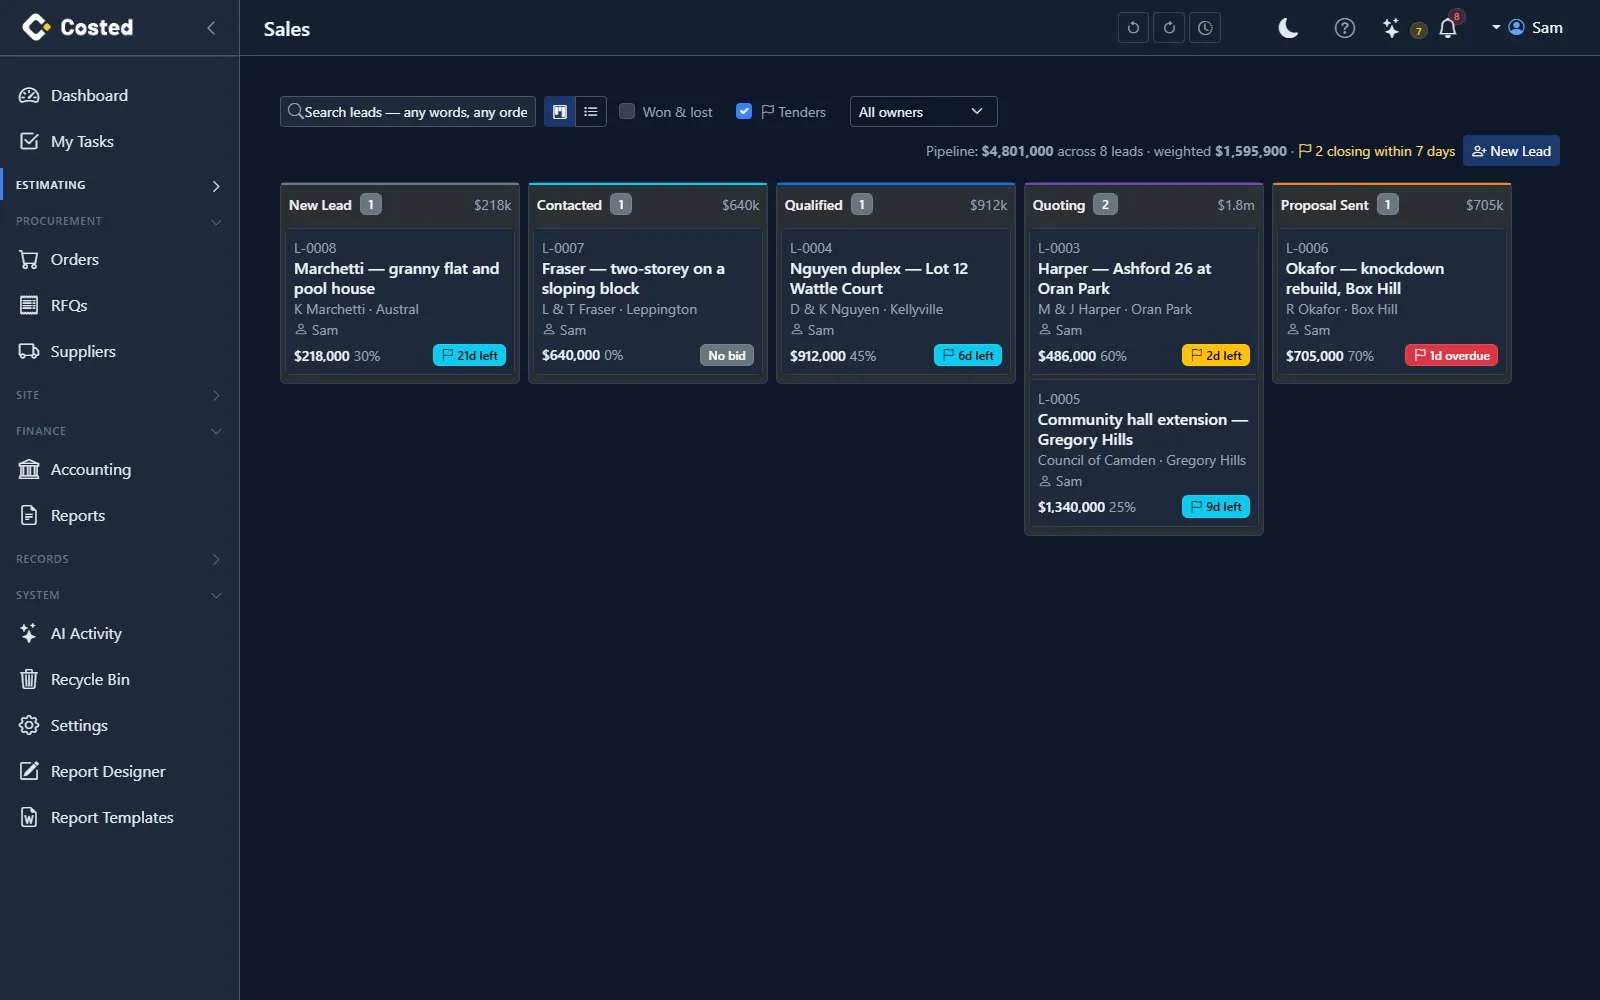Uncheck the Tenders checkbox

coord(744,111)
